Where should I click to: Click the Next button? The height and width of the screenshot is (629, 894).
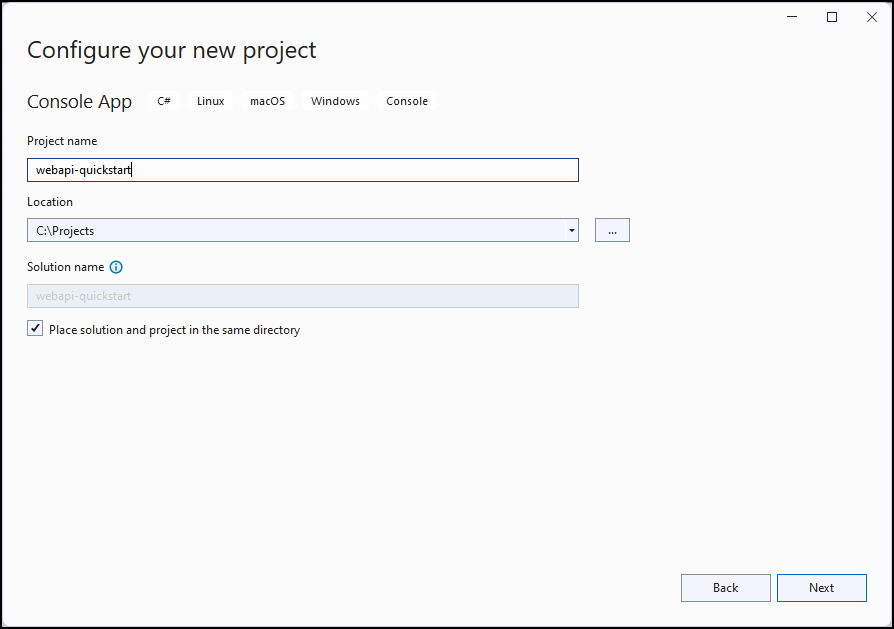821,587
